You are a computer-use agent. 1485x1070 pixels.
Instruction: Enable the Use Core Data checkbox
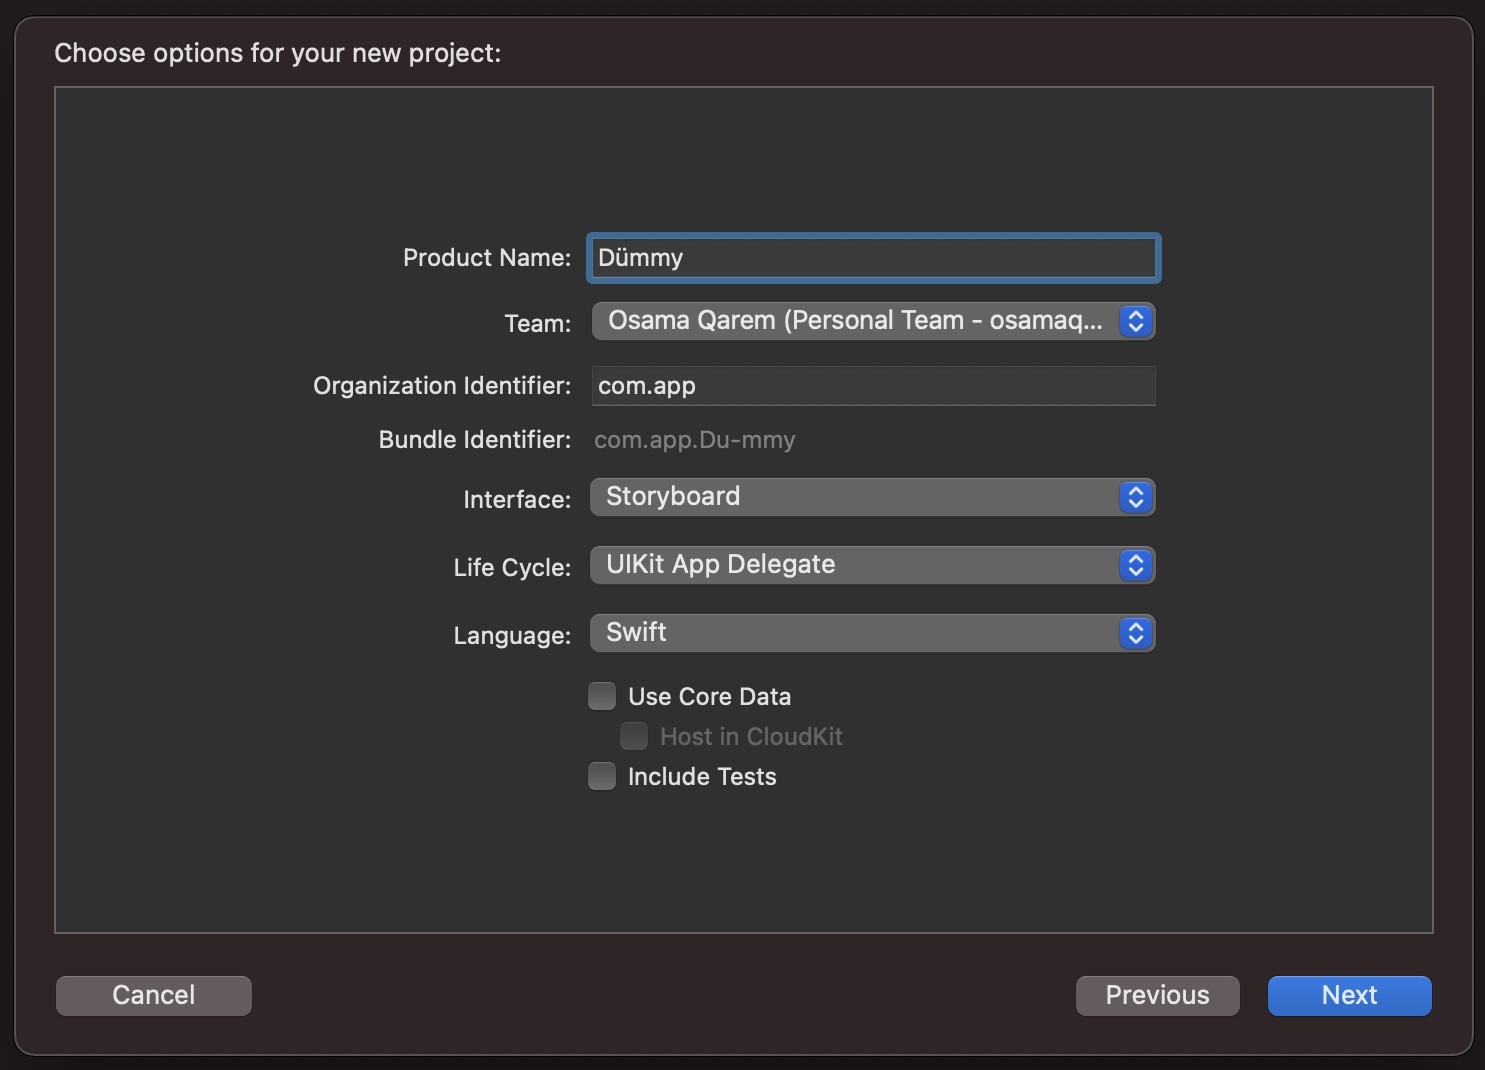[x=601, y=695]
